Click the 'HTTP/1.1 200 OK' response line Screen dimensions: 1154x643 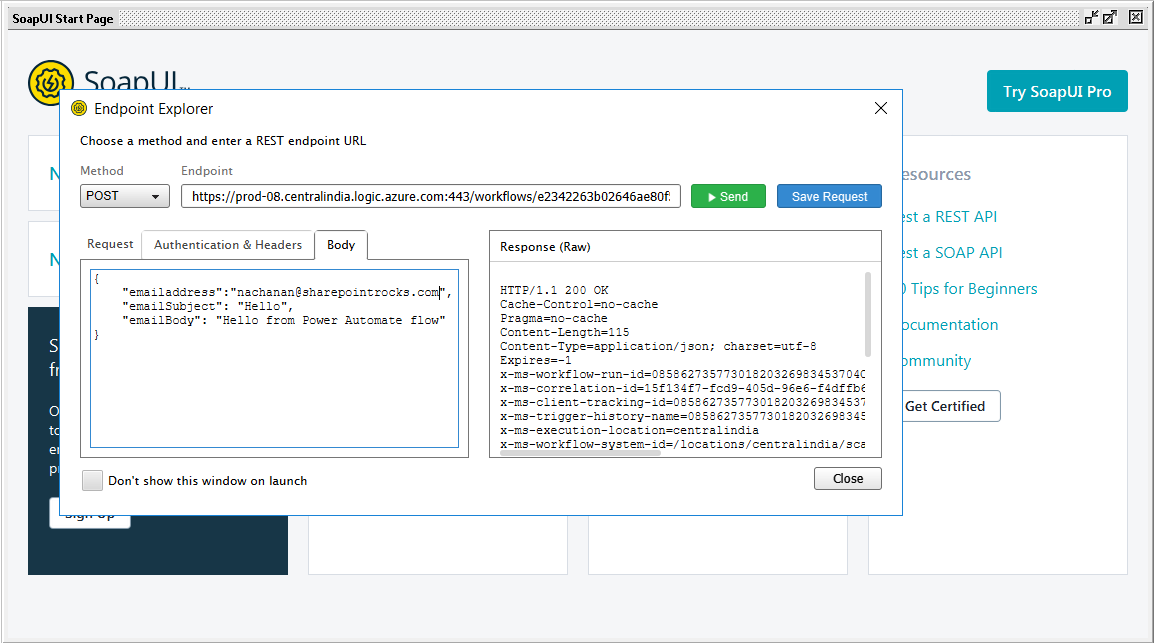coord(554,290)
